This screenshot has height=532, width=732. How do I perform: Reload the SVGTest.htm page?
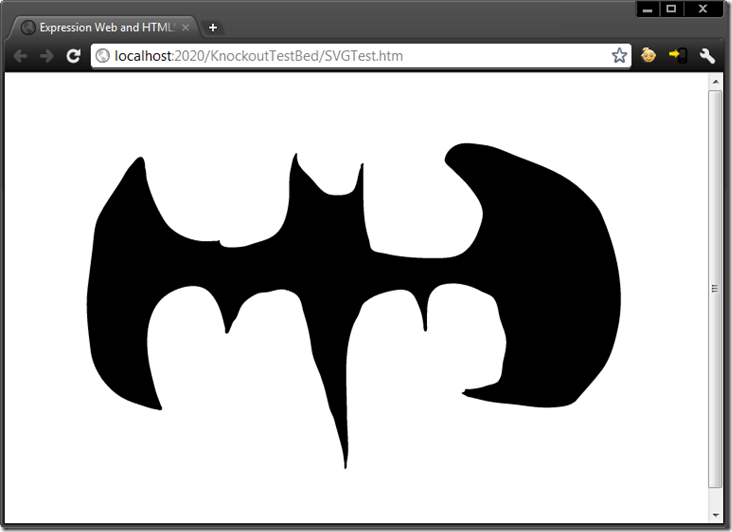pos(73,56)
